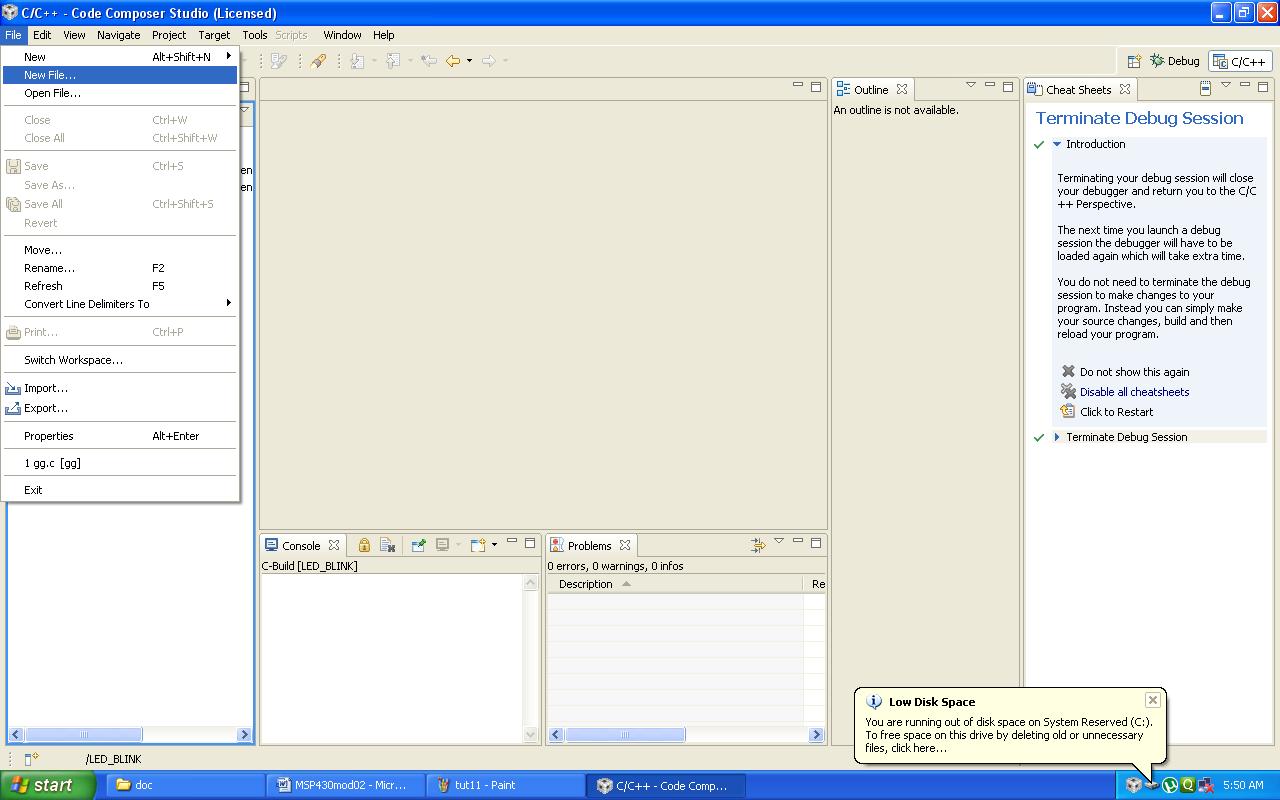The height and width of the screenshot is (800, 1280).
Task: Open recent file 1 gg.c [gg]
Action: (119, 463)
